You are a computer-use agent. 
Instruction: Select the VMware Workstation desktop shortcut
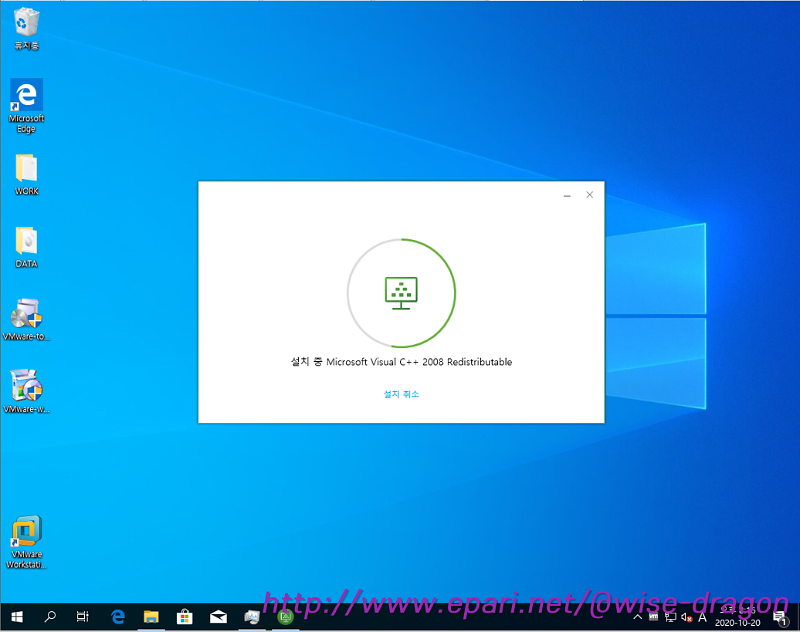(27, 542)
